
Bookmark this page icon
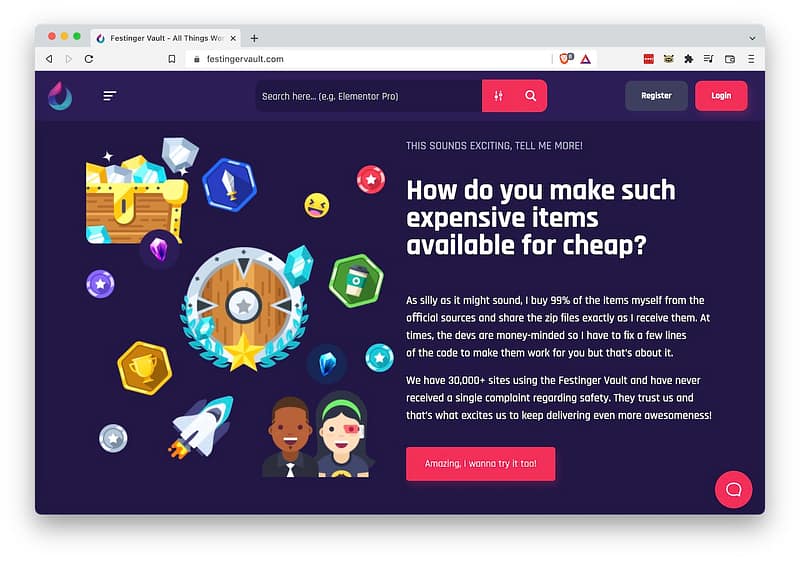172,59
